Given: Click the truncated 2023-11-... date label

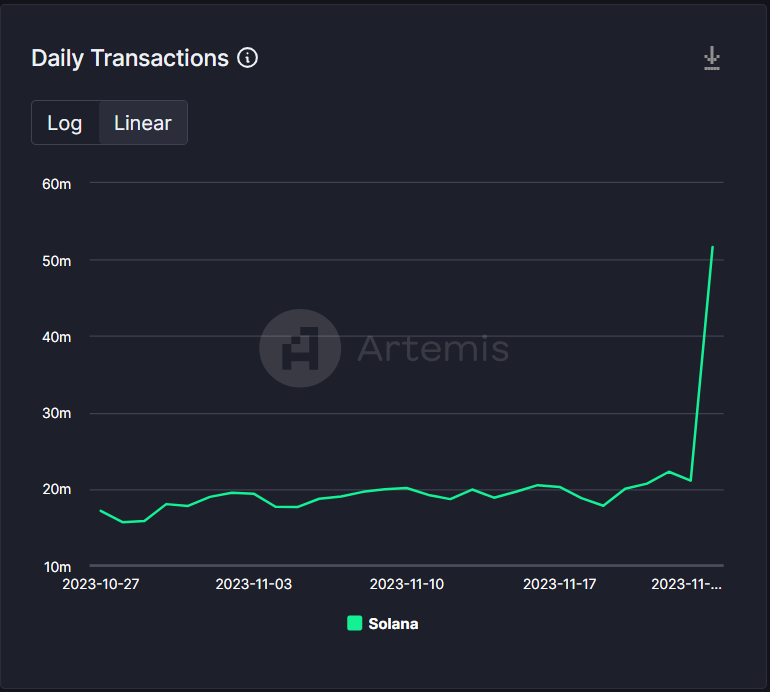Looking at the screenshot, I should click(x=687, y=584).
